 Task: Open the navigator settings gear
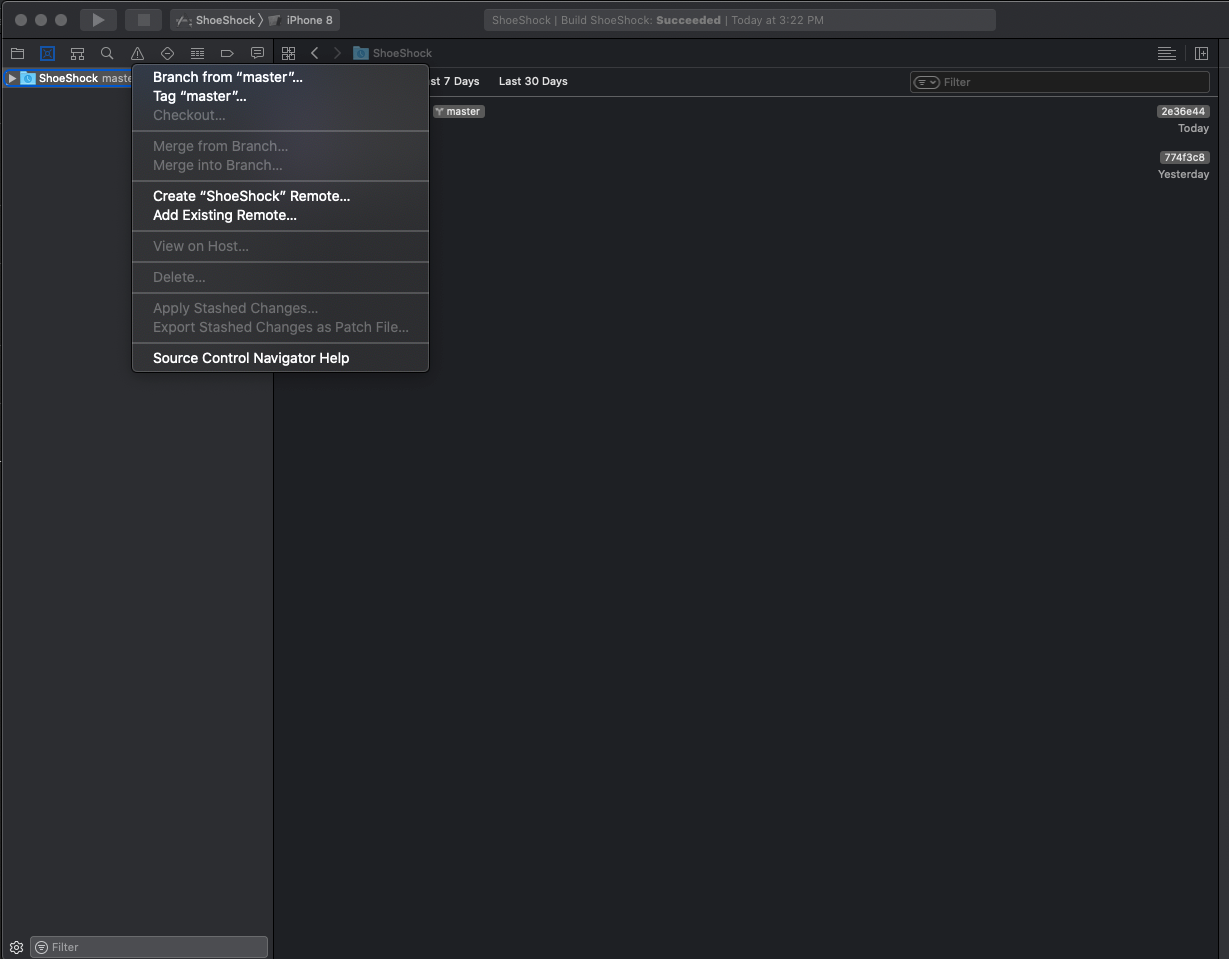[x=14, y=946]
